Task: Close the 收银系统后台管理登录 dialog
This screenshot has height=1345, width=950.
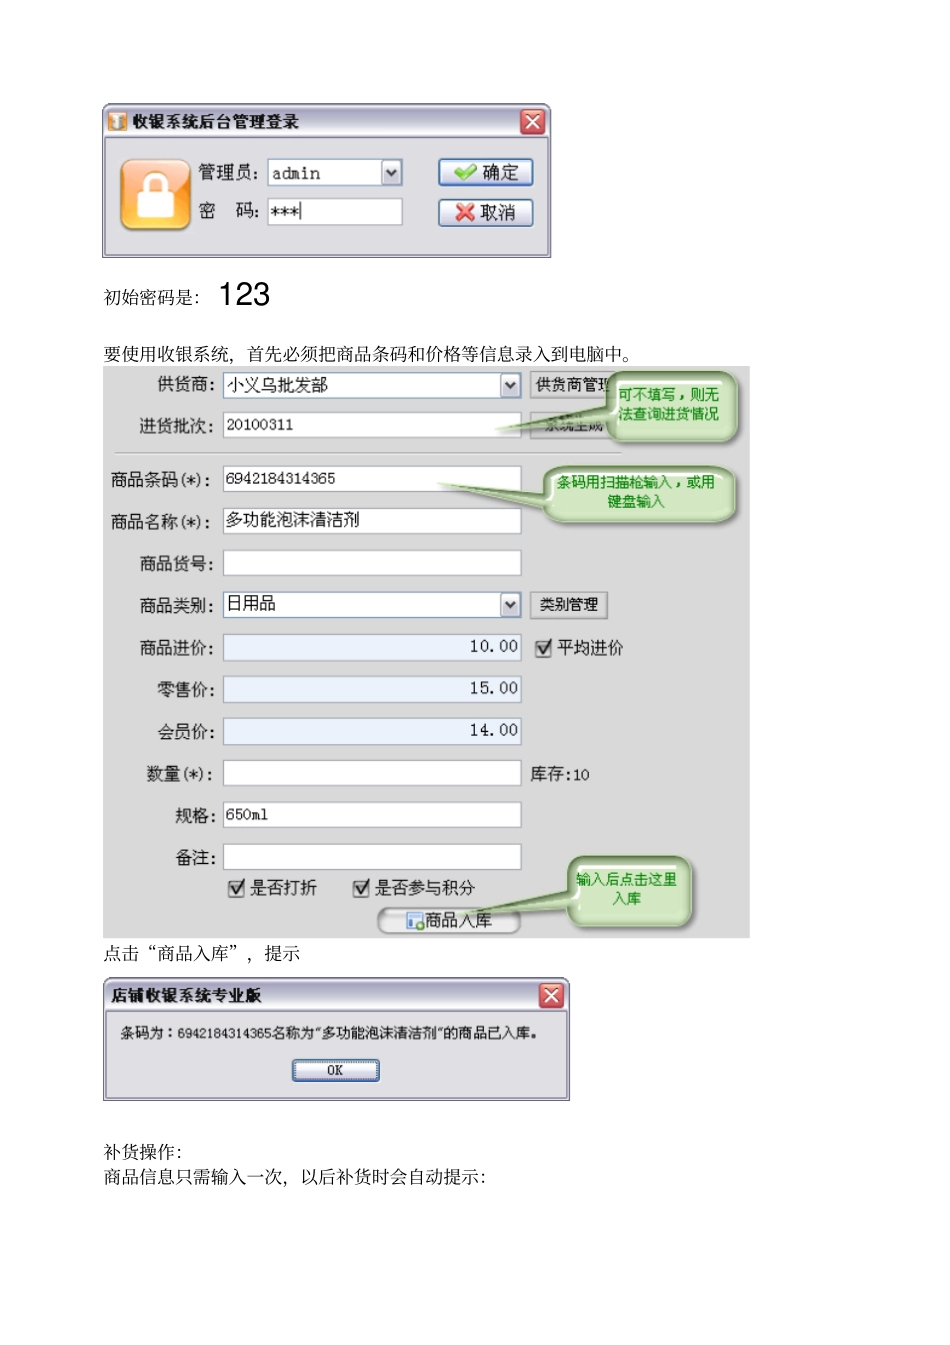Action: click(532, 122)
